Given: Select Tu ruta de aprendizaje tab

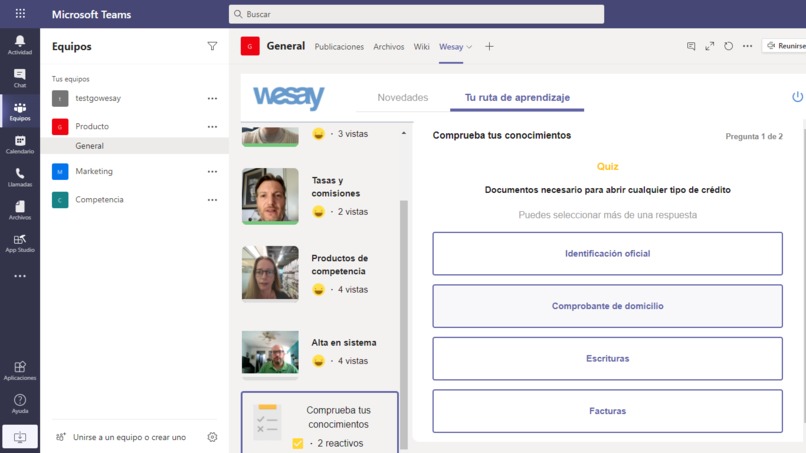Looking at the screenshot, I should [x=517, y=97].
